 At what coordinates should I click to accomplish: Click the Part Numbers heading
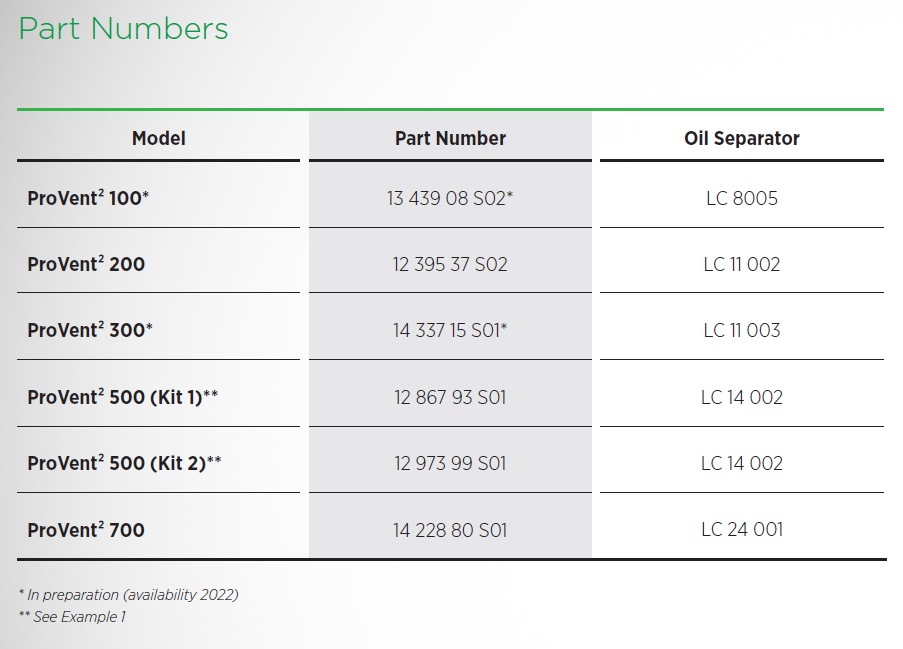coord(123,29)
